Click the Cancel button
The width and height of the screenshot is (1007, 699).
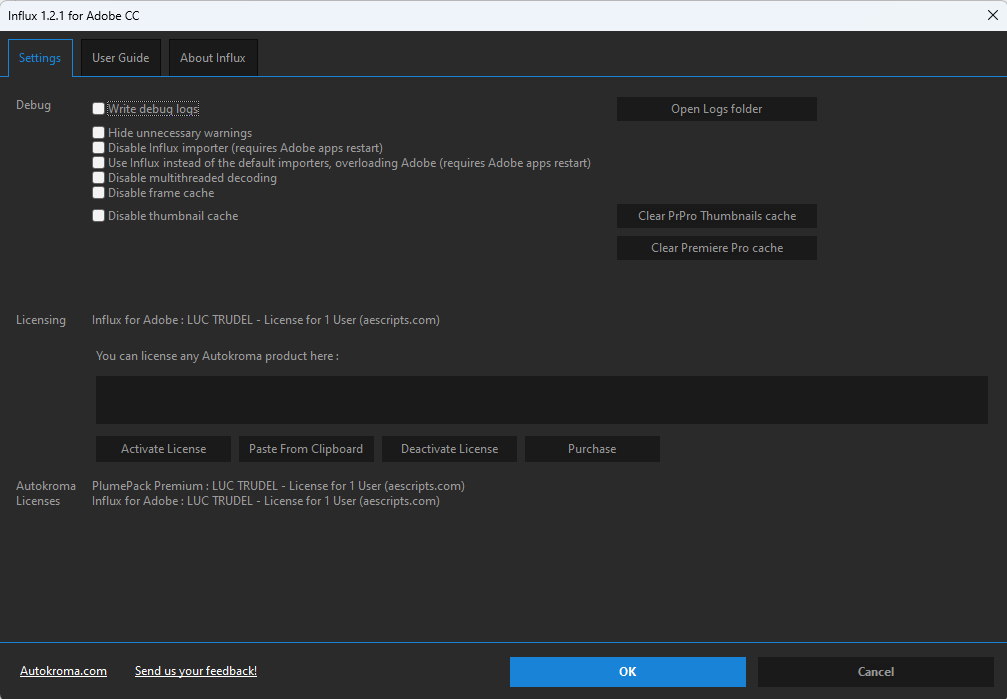point(875,671)
